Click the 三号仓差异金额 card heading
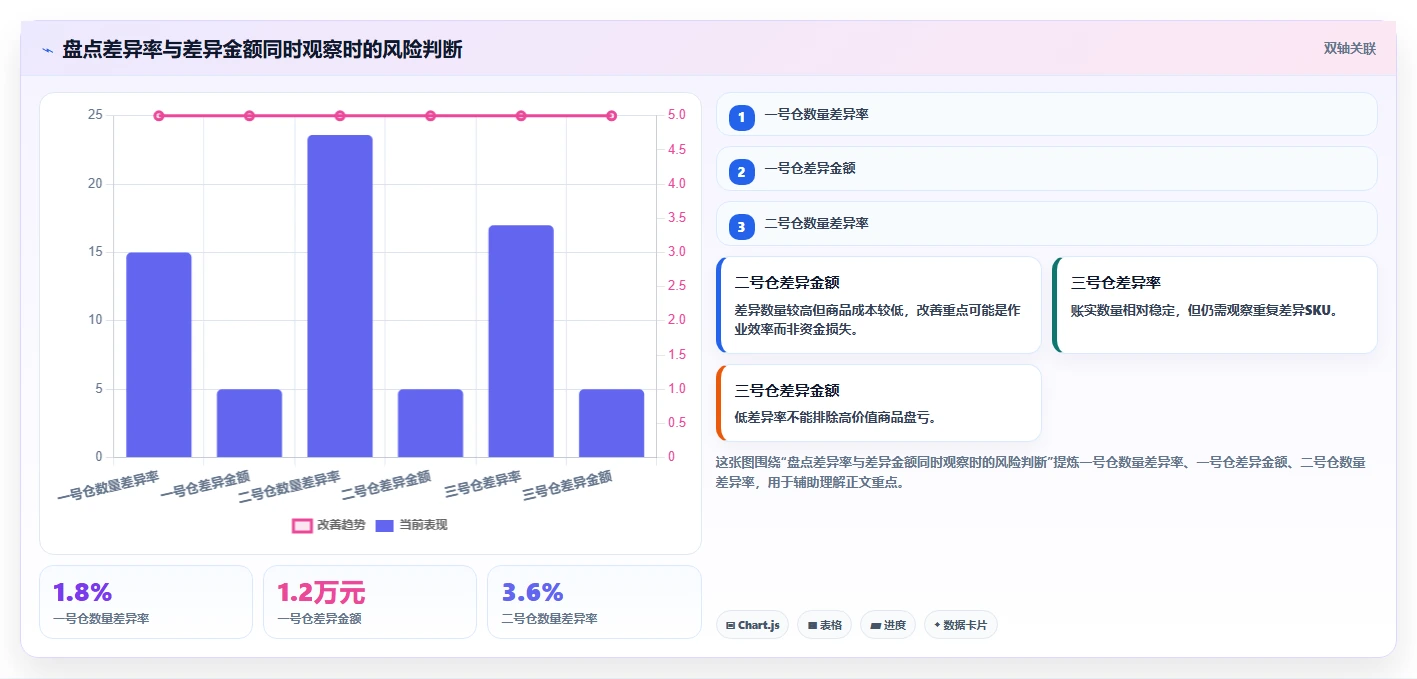This screenshot has height=679, width=1417. (x=787, y=391)
